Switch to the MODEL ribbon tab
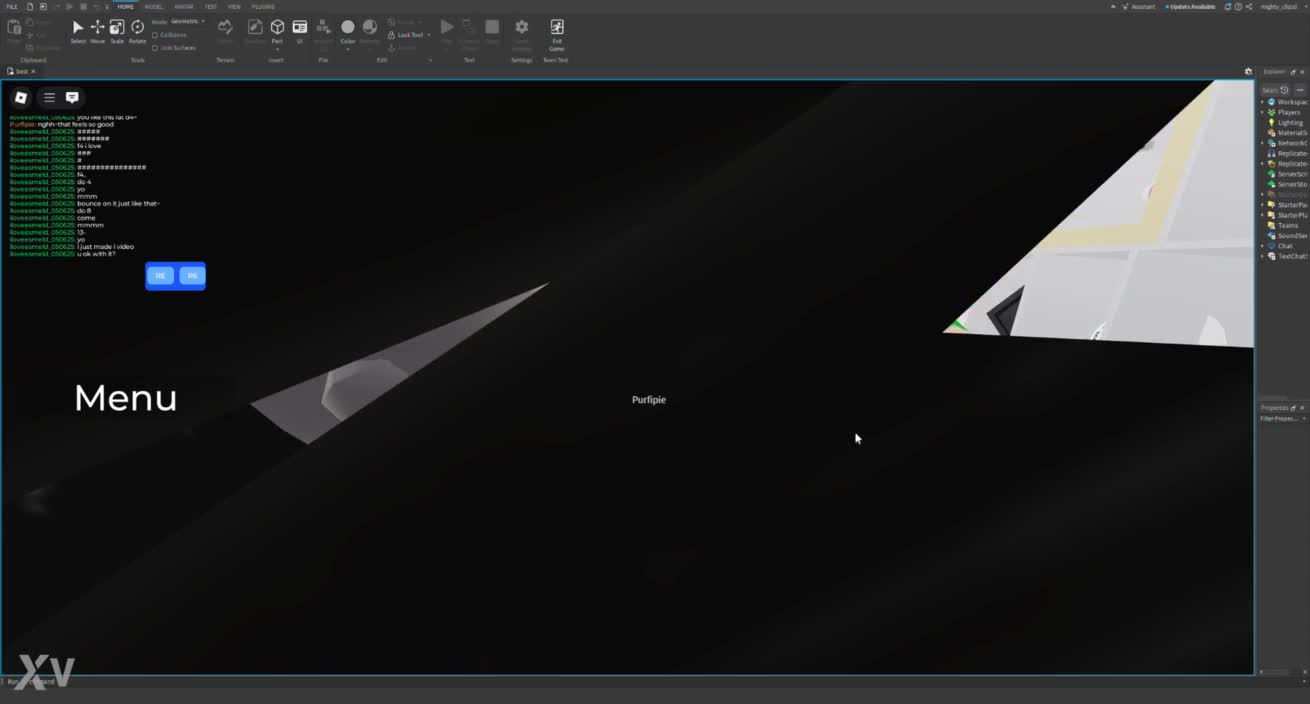1310x704 pixels. coord(154,6)
